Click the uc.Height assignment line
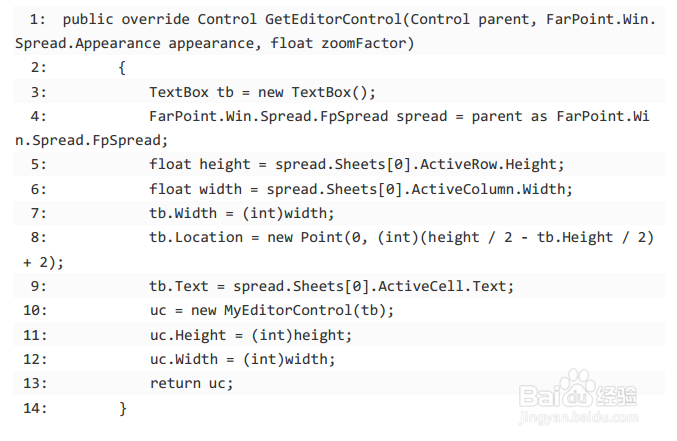This screenshot has height=441, width=677. (251, 334)
